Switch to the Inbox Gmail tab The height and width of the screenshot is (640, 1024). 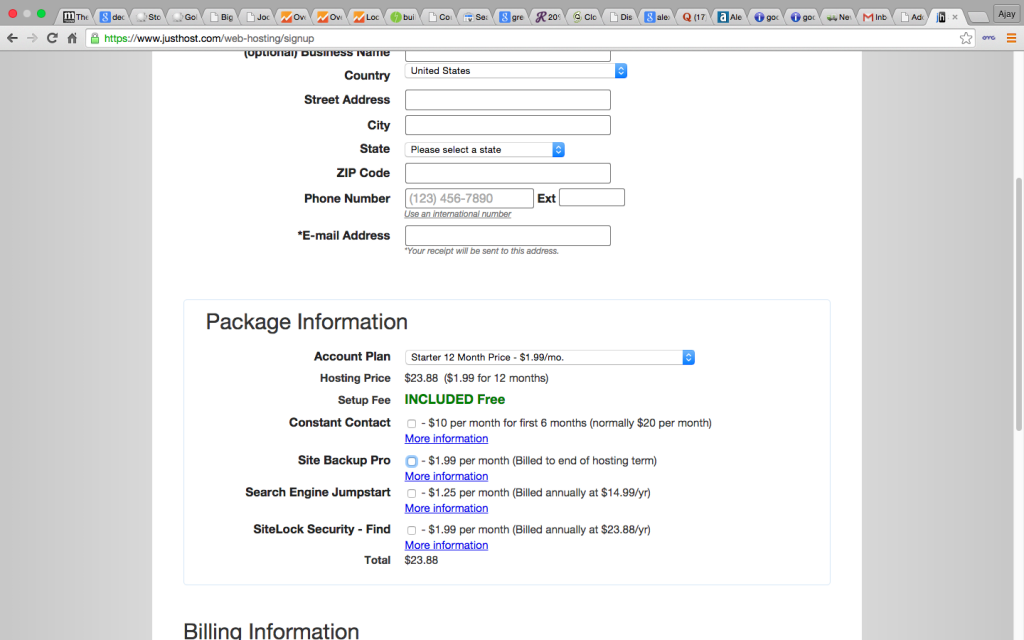coord(876,17)
